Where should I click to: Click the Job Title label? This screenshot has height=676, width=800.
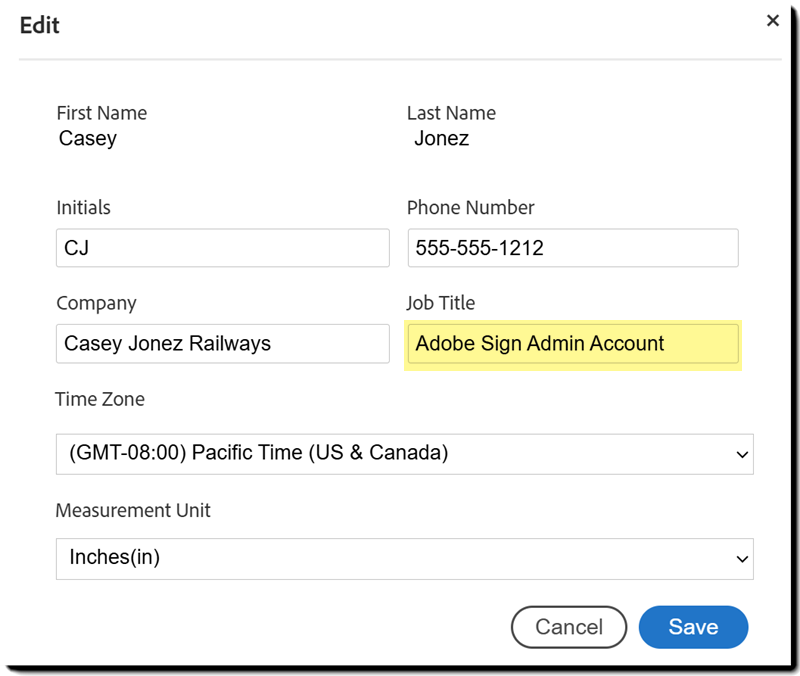pyautogui.click(x=441, y=303)
